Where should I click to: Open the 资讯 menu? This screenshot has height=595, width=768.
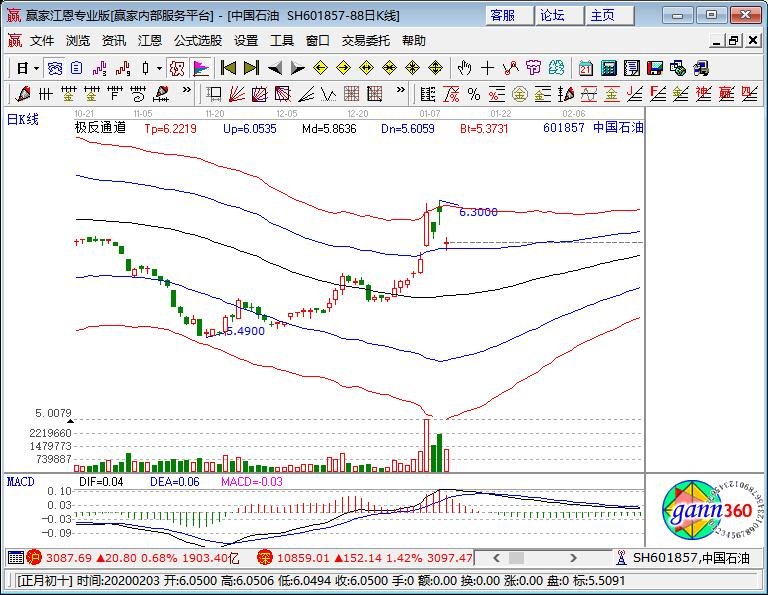pos(114,41)
